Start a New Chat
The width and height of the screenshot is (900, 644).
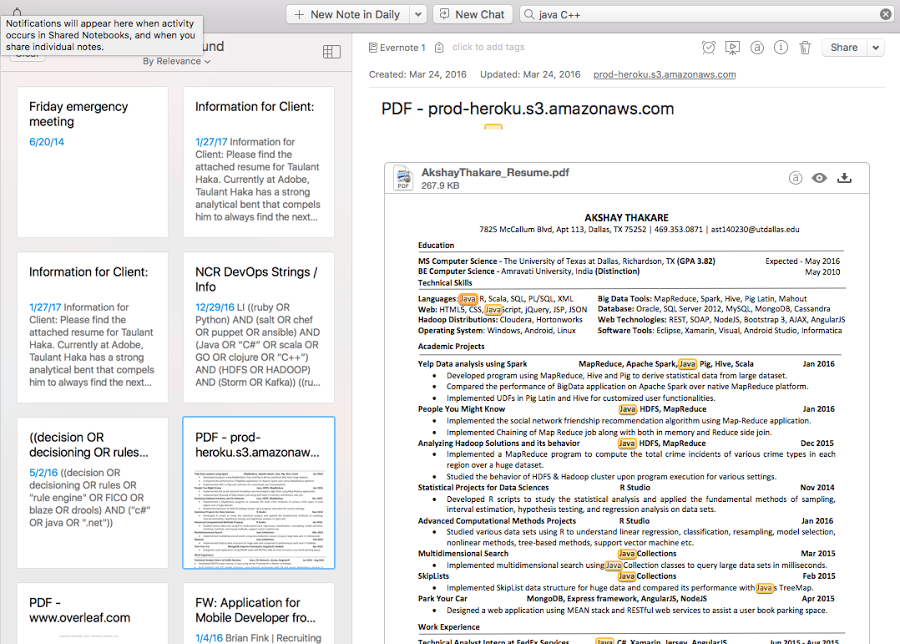point(472,14)
